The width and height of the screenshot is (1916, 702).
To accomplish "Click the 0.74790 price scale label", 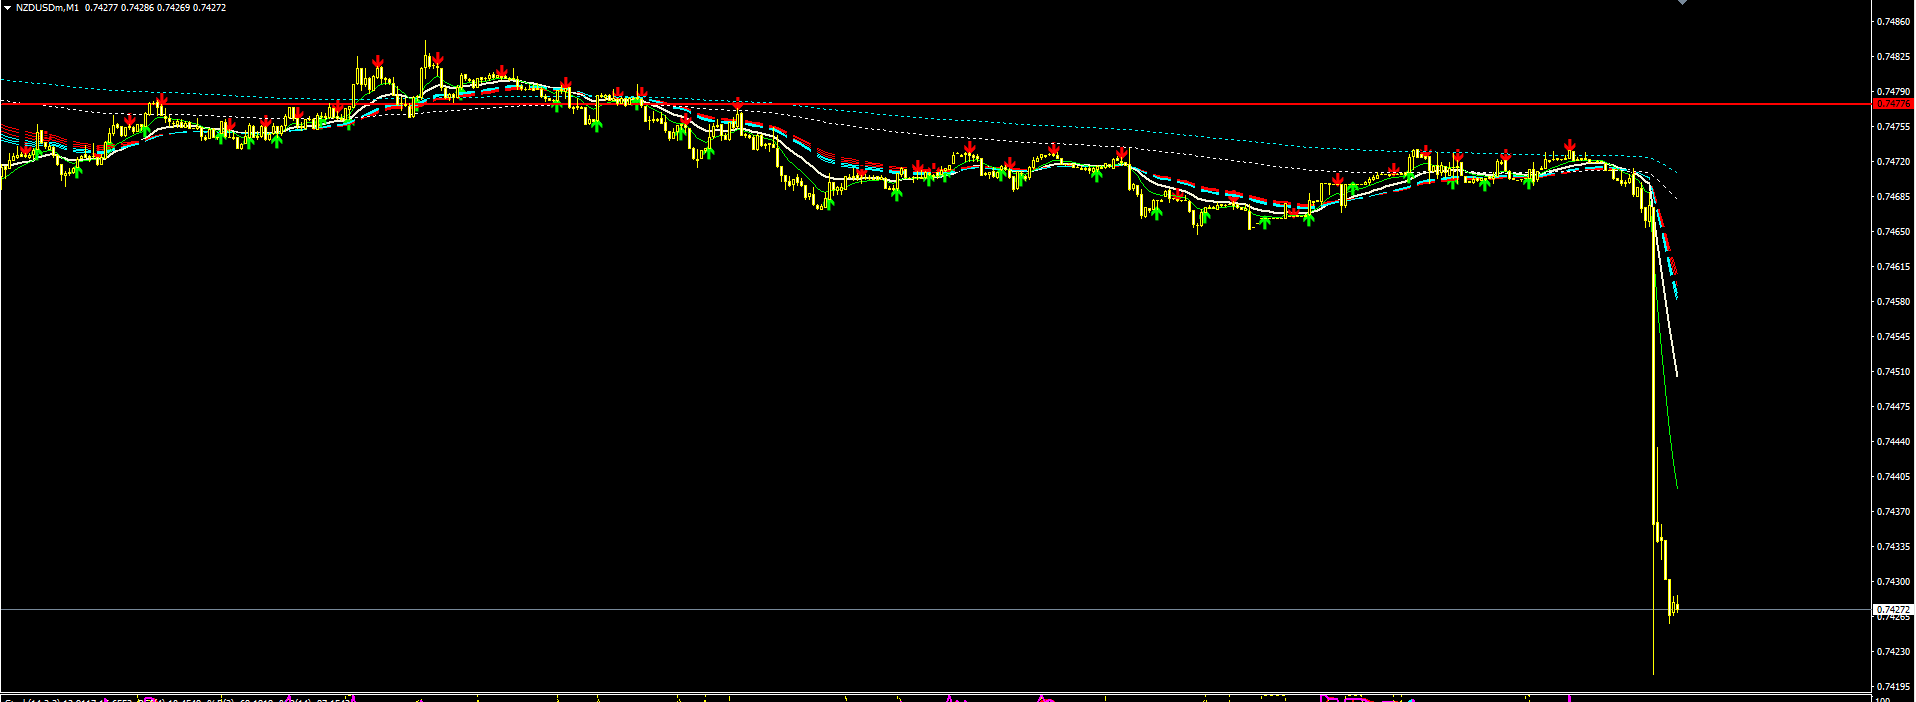I will tap(1894, 91).
